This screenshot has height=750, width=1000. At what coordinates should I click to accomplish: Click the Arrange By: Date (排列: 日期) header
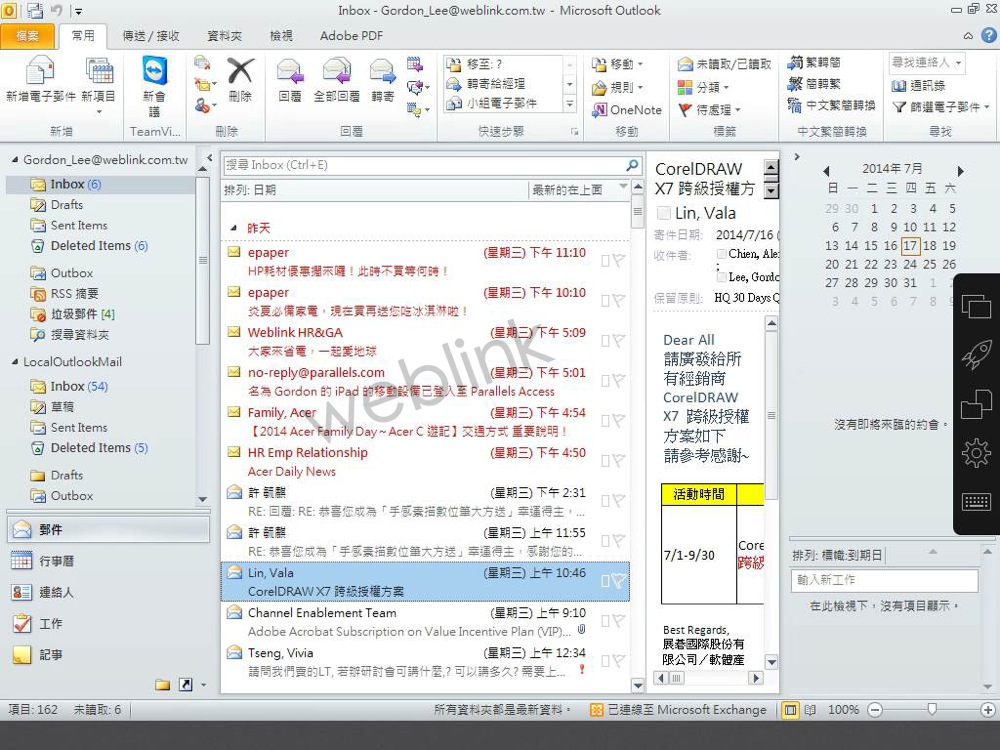coord(250,189)
